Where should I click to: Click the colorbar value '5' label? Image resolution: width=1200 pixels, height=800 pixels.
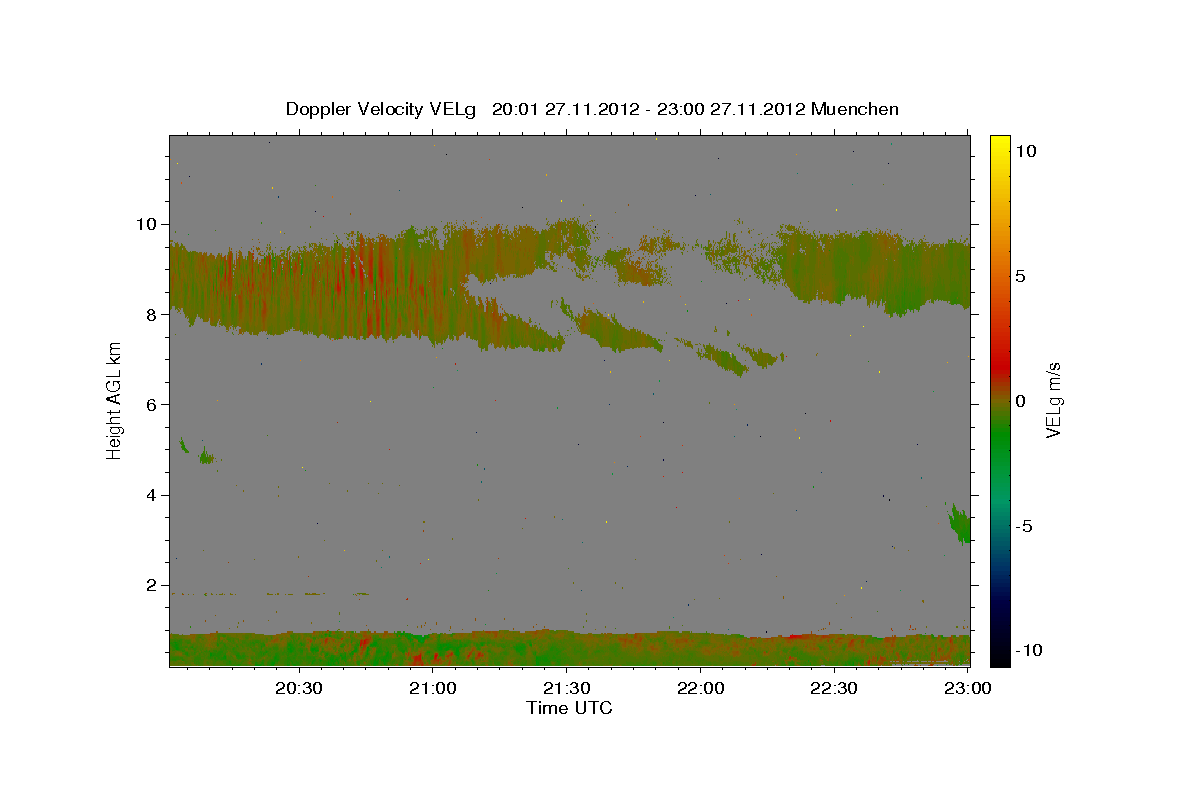pyautogui.click(x=1021, y=276)
